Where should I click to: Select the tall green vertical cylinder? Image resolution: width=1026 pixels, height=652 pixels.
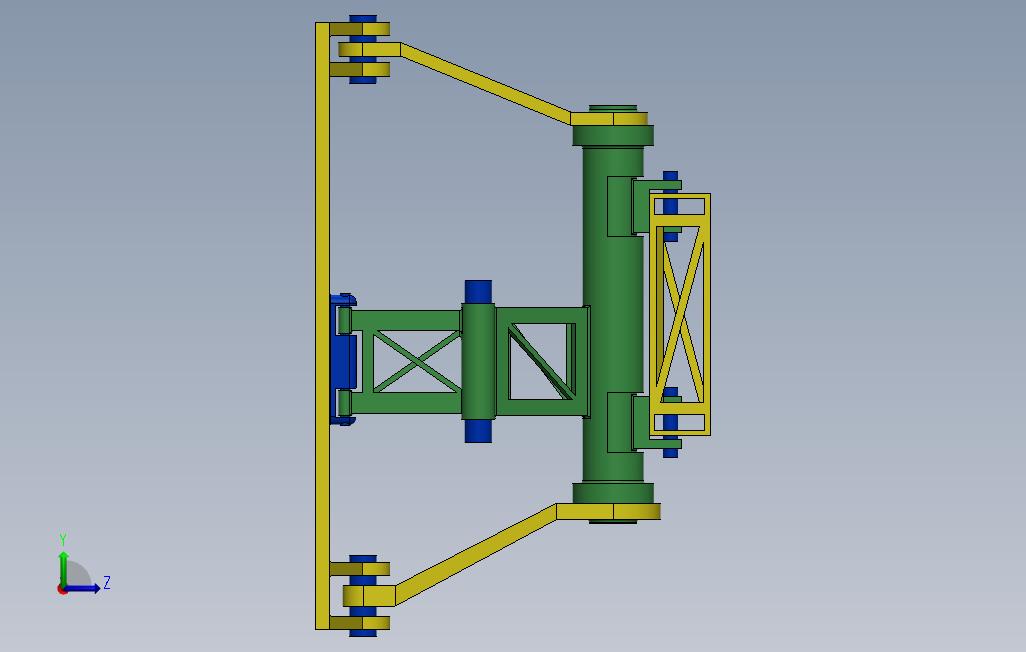(x=613, y=314)
